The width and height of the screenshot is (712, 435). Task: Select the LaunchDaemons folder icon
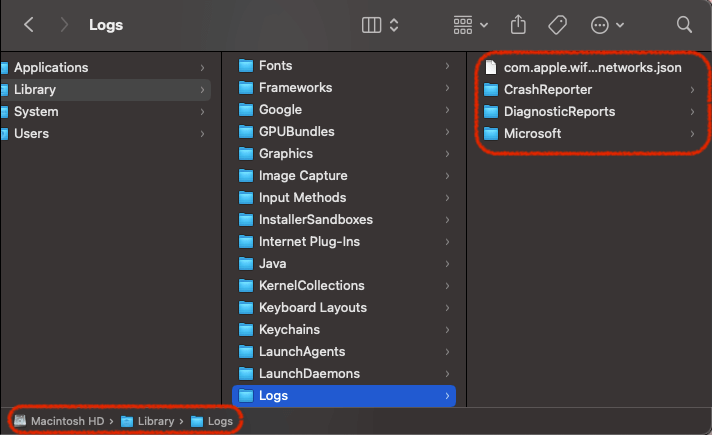tap(246, 374)
